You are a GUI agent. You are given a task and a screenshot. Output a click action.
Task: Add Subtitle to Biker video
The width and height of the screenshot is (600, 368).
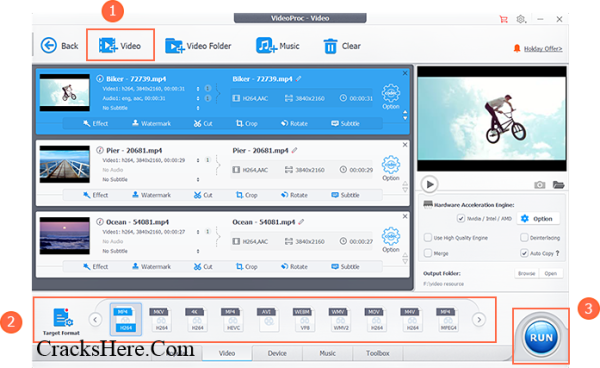(345, 124)
